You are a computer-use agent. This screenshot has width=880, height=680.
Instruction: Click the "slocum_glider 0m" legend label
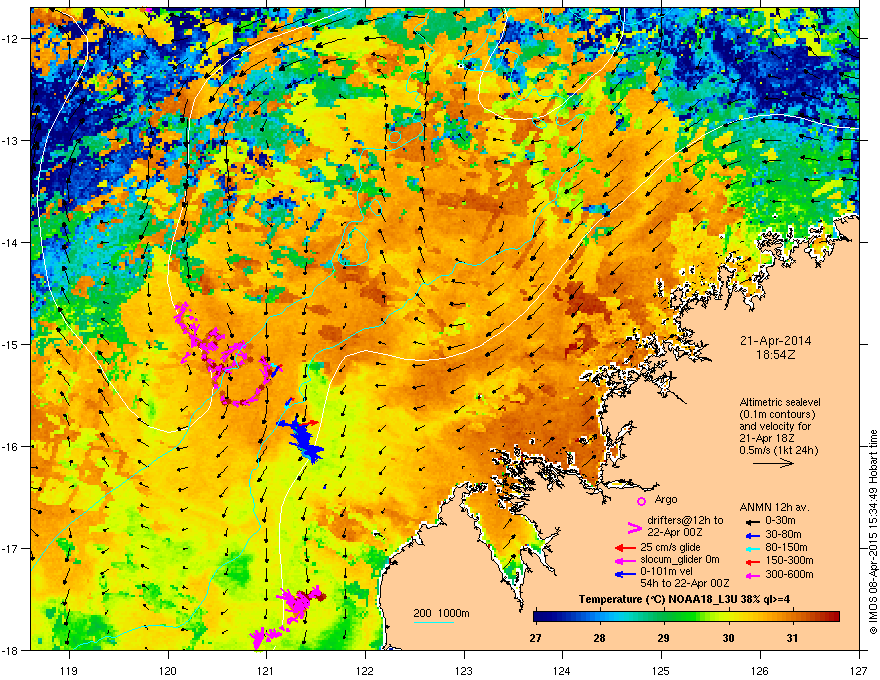click(680, 560)
